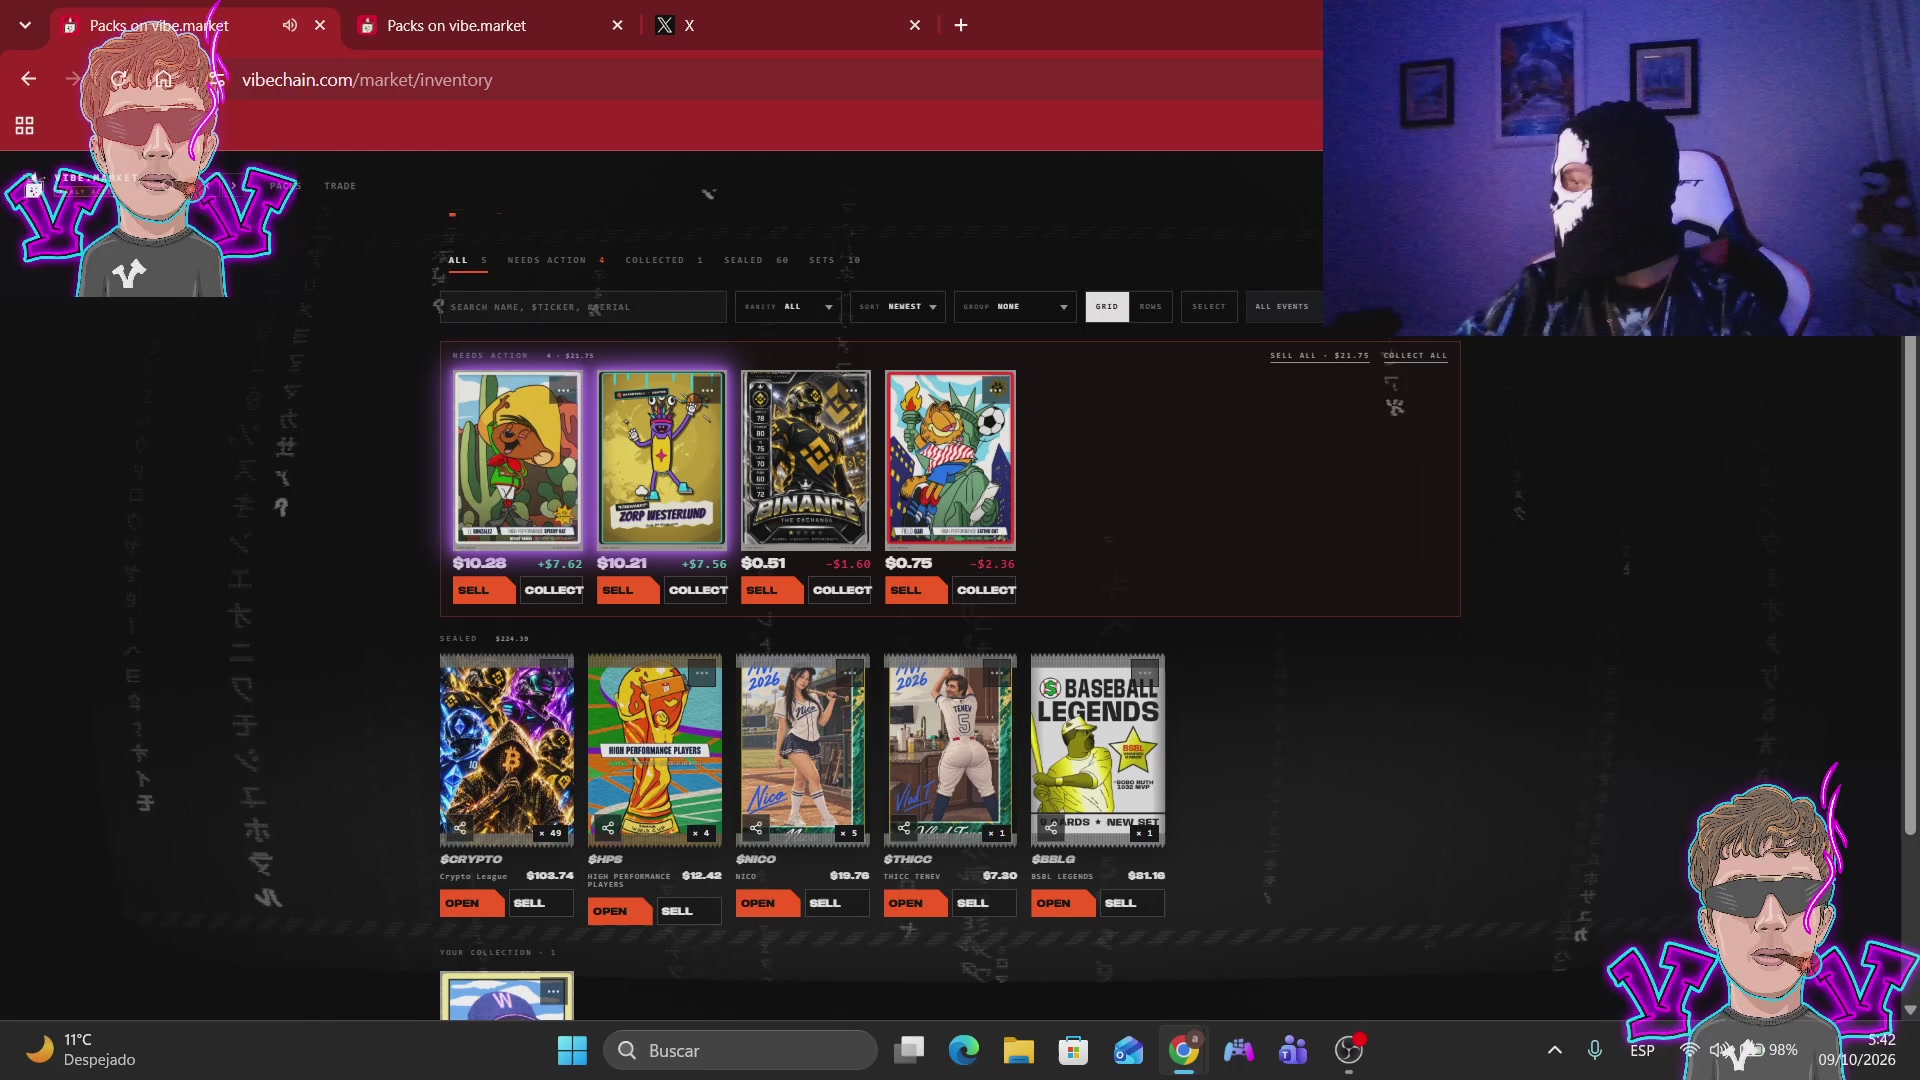This screenshot has width=1920, height=1080.
Task: Expand the Sort Newest dropdown
Action: 898,307
